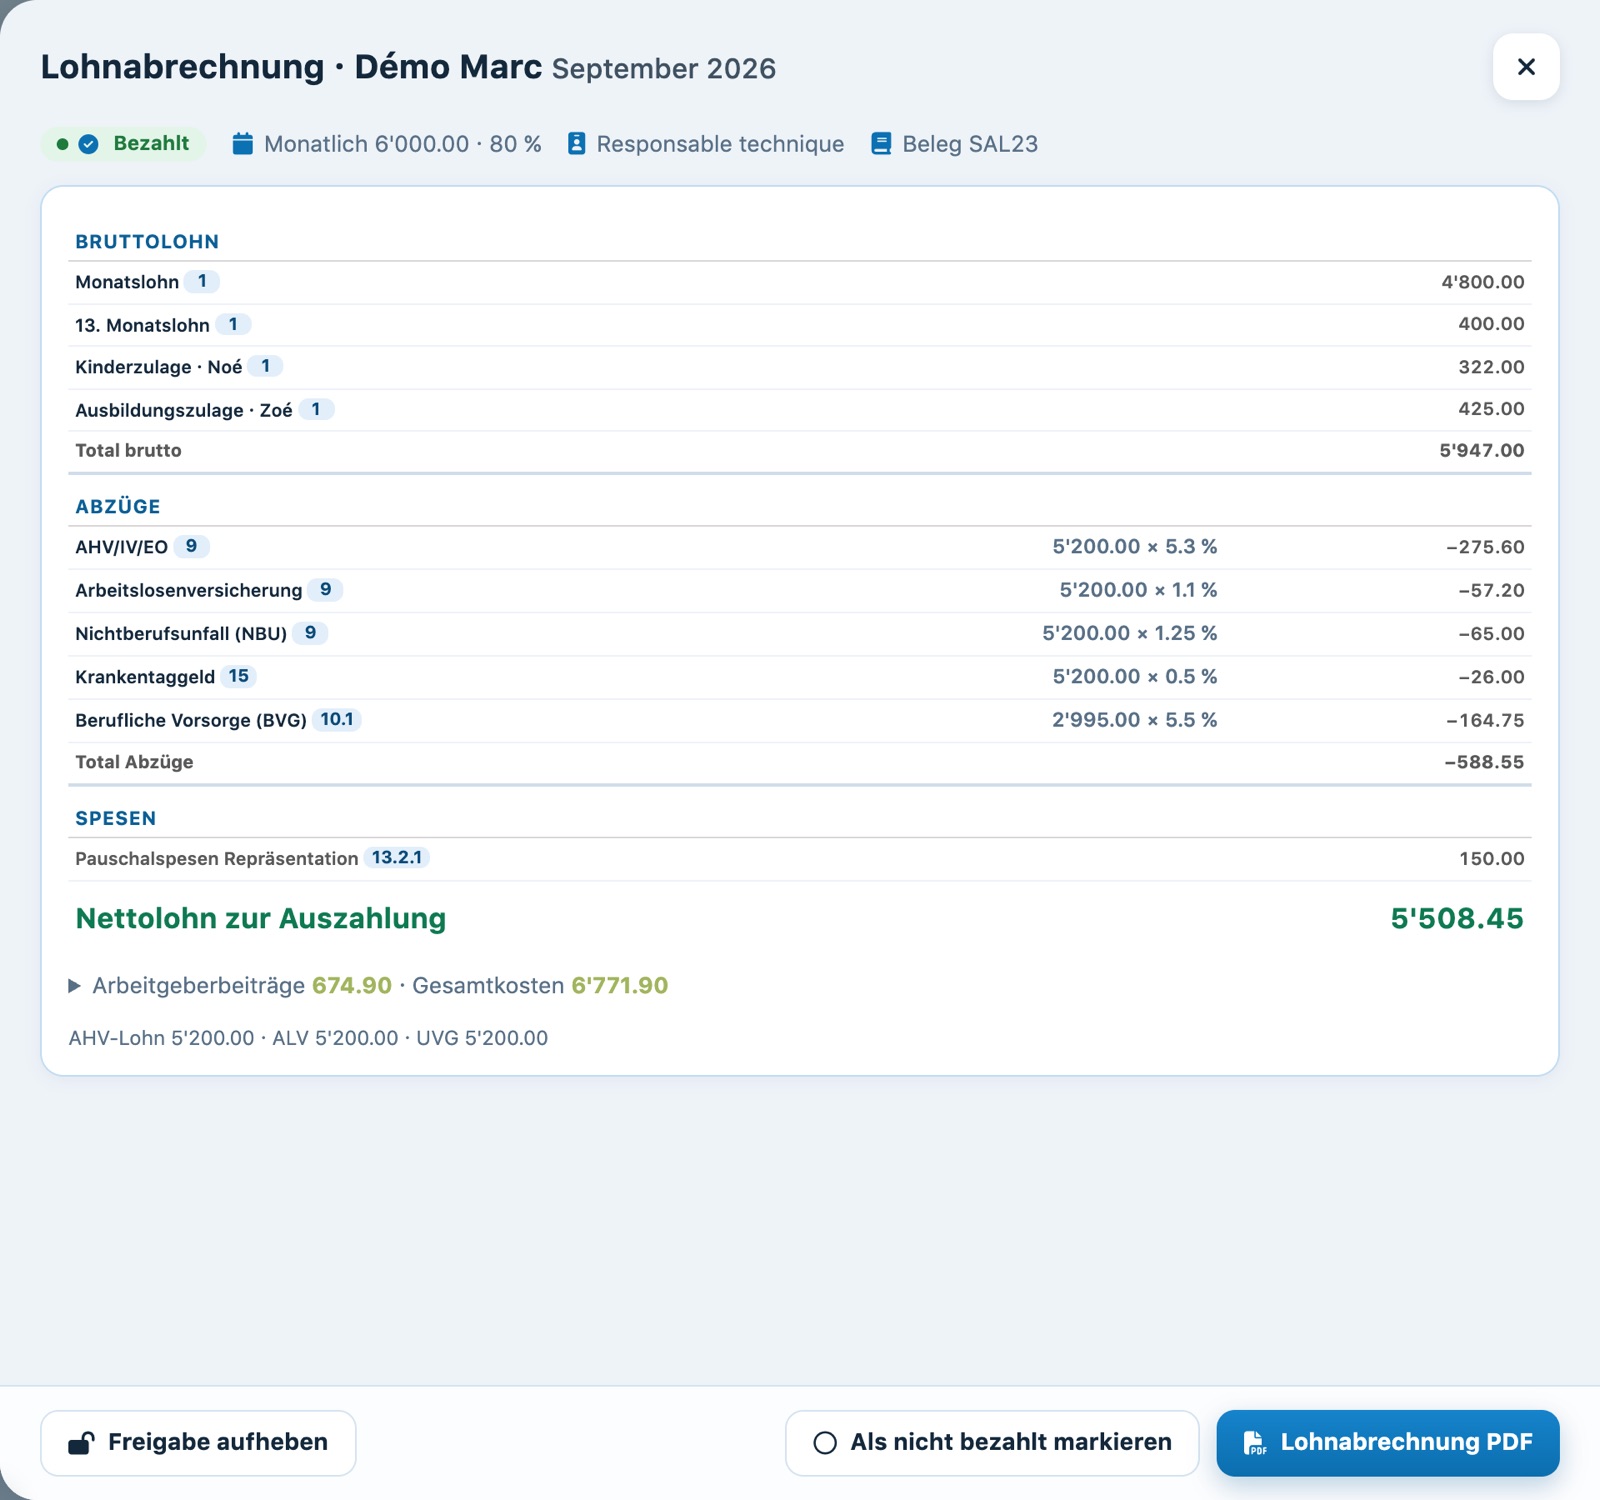Click the unlock padlock icon on Freigabe aufheben
Image resolution: width=1600 pixels, height=1500 pixels.
tap(81, 1443)
